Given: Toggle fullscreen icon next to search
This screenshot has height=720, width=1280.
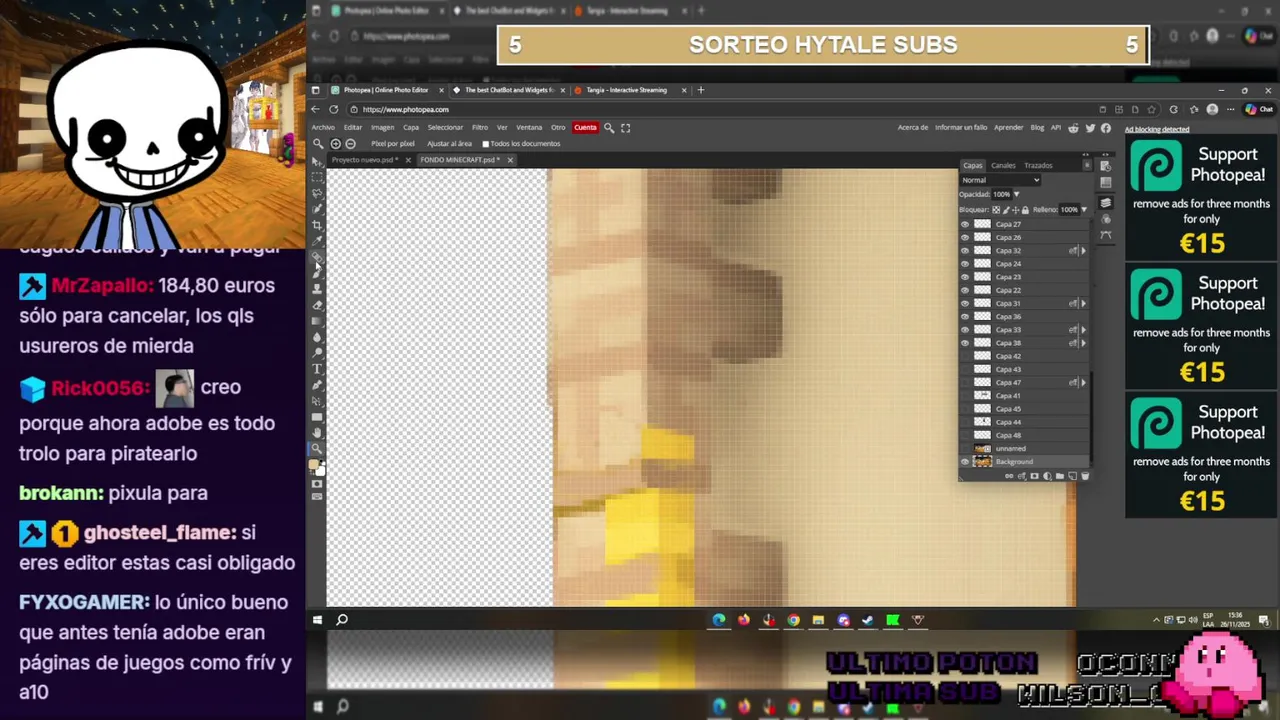Looking at the screenshot, I should [626, 127].
